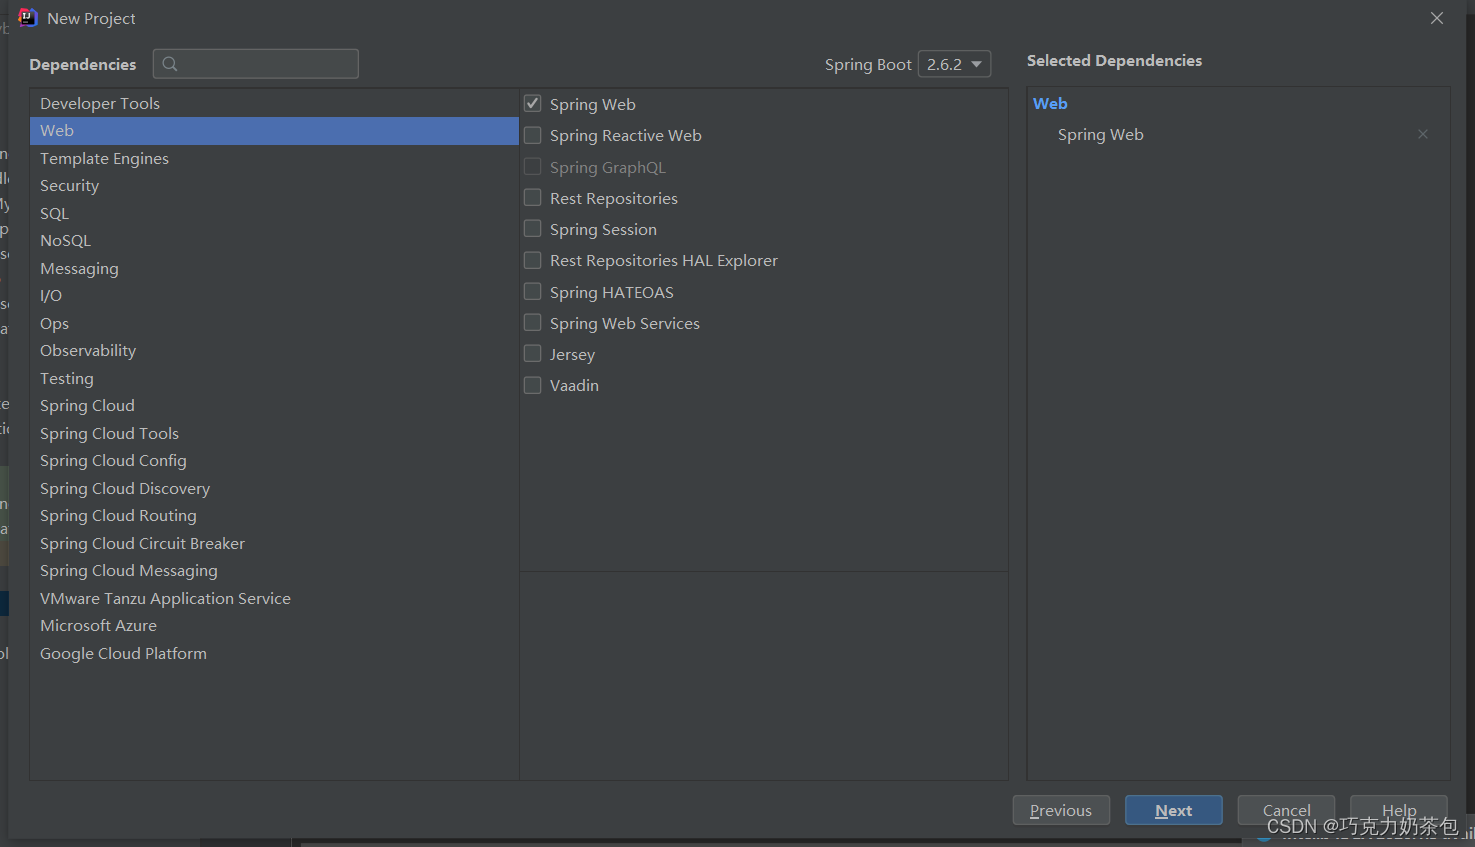Select the NoSQL category
The image size is (1475, 847).
tap(65, 240)
